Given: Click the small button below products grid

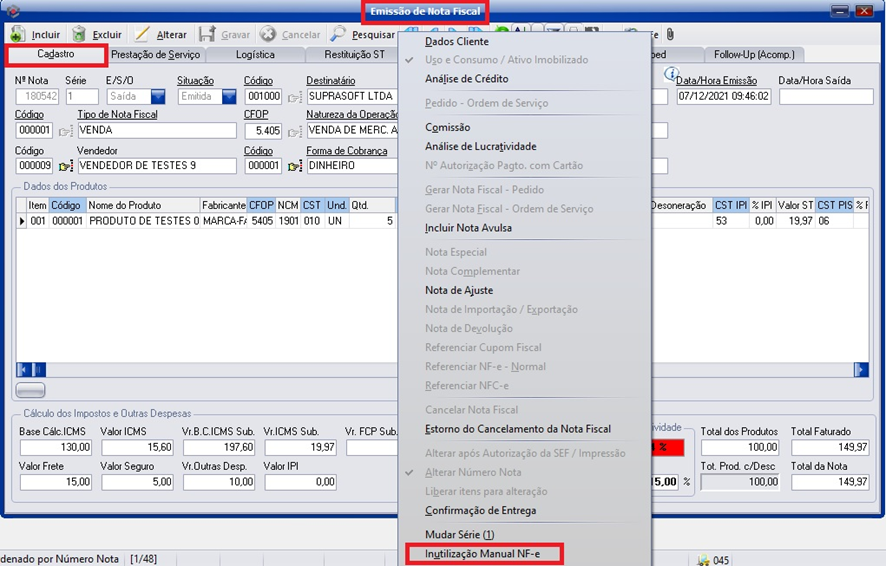Looking at the screenshot, I should click(31, 390).
